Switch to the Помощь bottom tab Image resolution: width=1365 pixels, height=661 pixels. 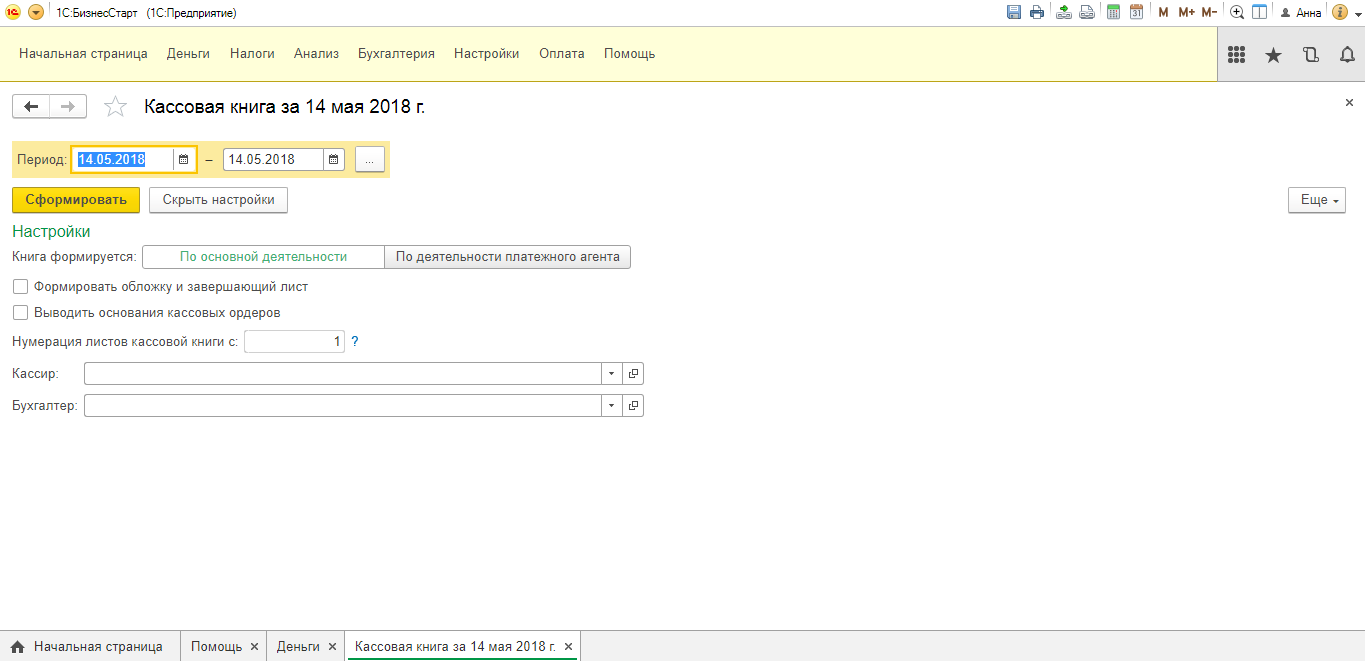pyautogui.click(x=216, y=647)
